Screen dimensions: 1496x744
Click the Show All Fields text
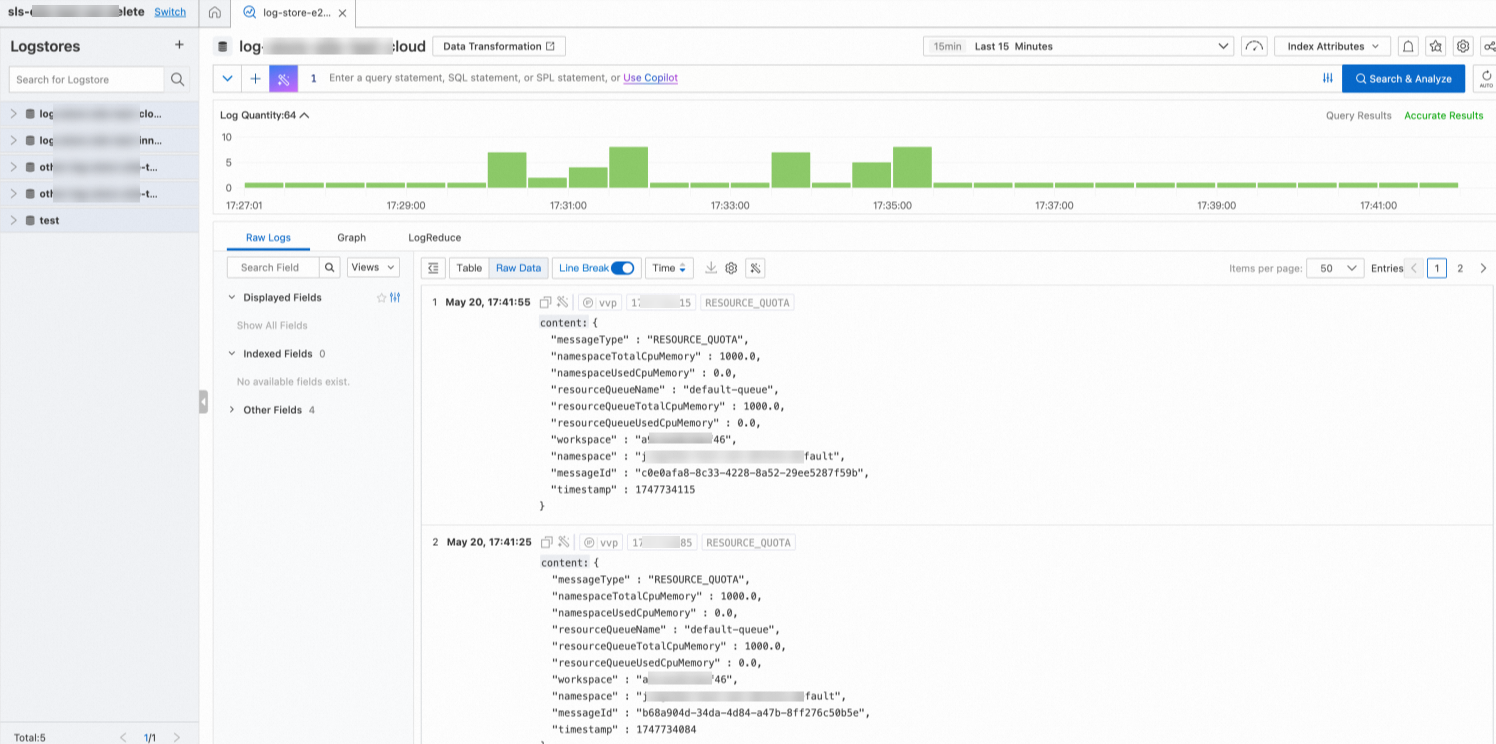[272, 326]
